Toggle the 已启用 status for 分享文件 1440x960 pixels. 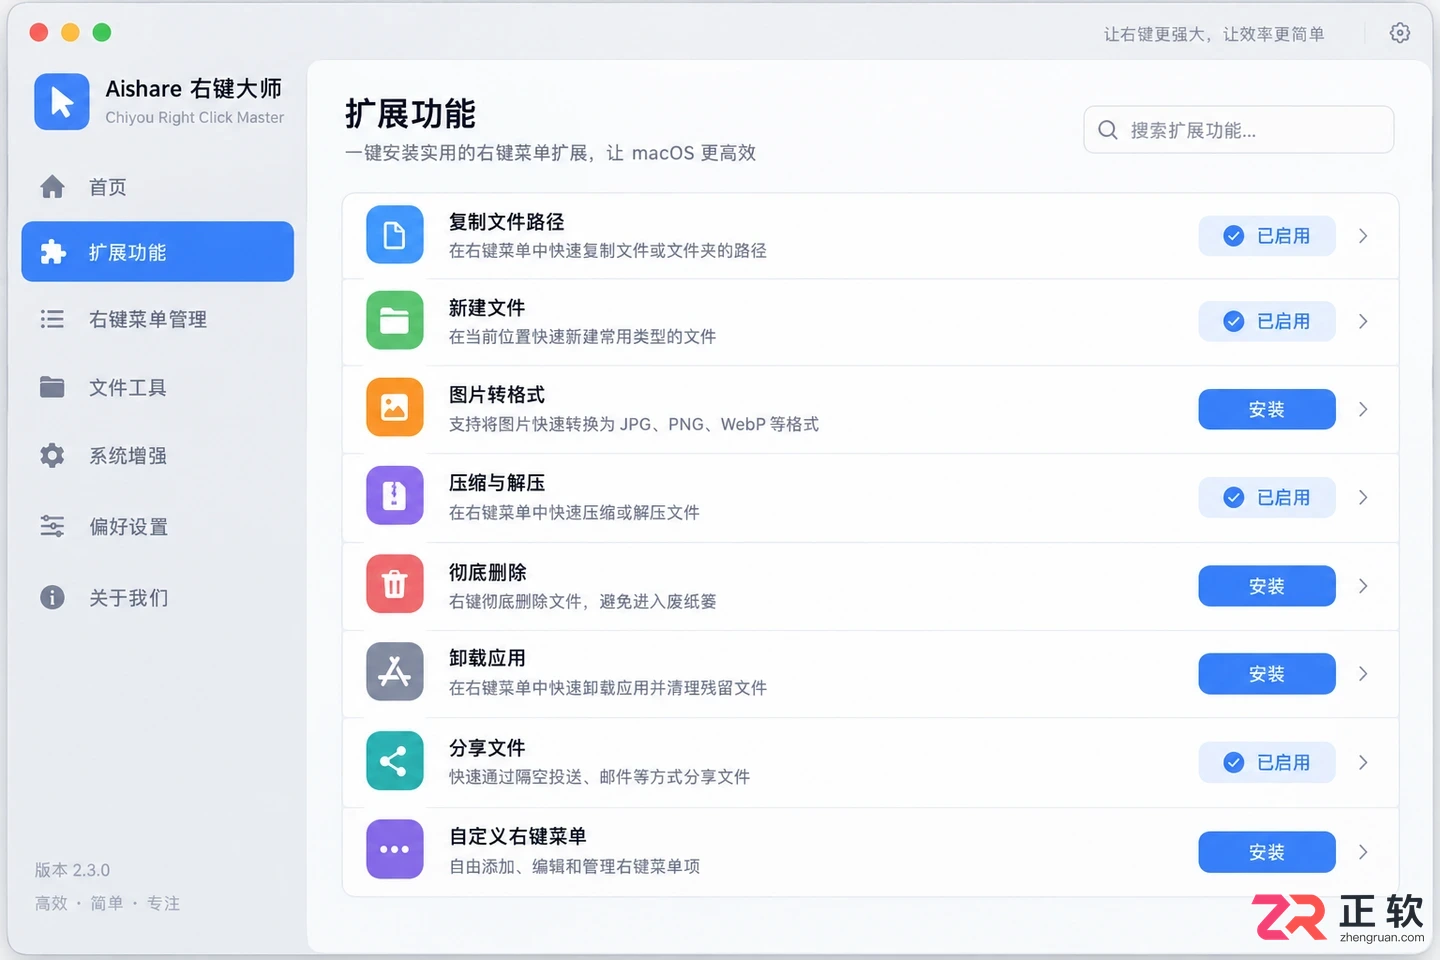coord(1267,762)
